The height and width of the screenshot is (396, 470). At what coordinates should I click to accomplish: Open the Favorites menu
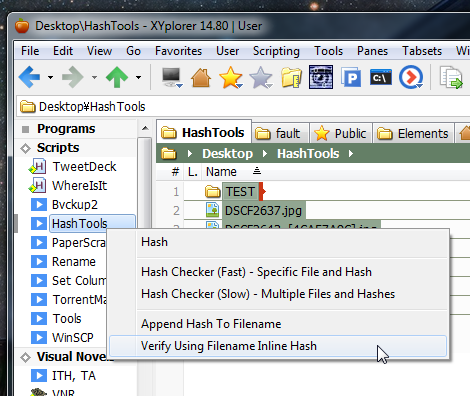[178, 51]
